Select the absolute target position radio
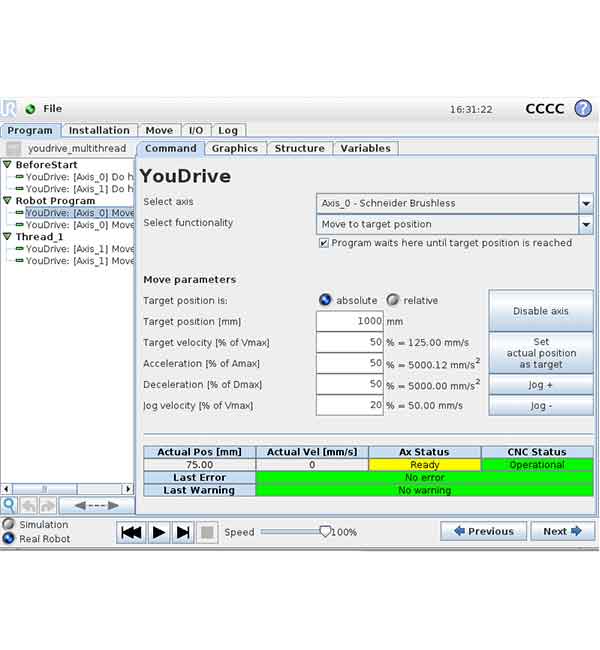Viewport: 600px width, 650px height. pyautogui.click(x=325, y=299)
